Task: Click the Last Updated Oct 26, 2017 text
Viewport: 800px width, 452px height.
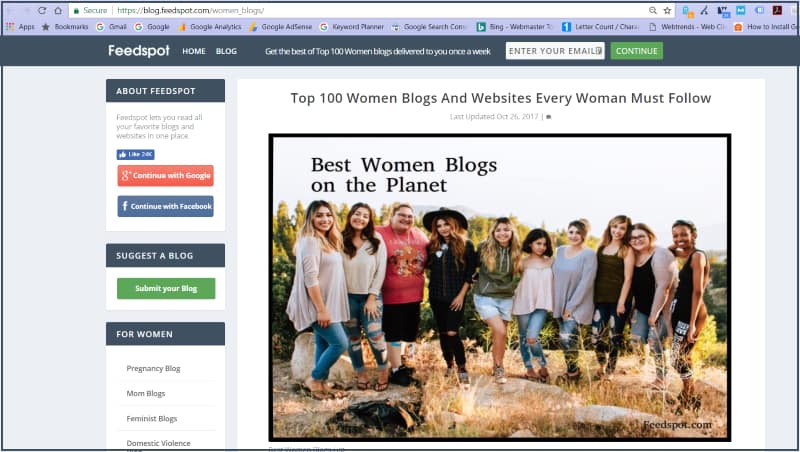Action: pyautogui.click(x=494, y=117)
